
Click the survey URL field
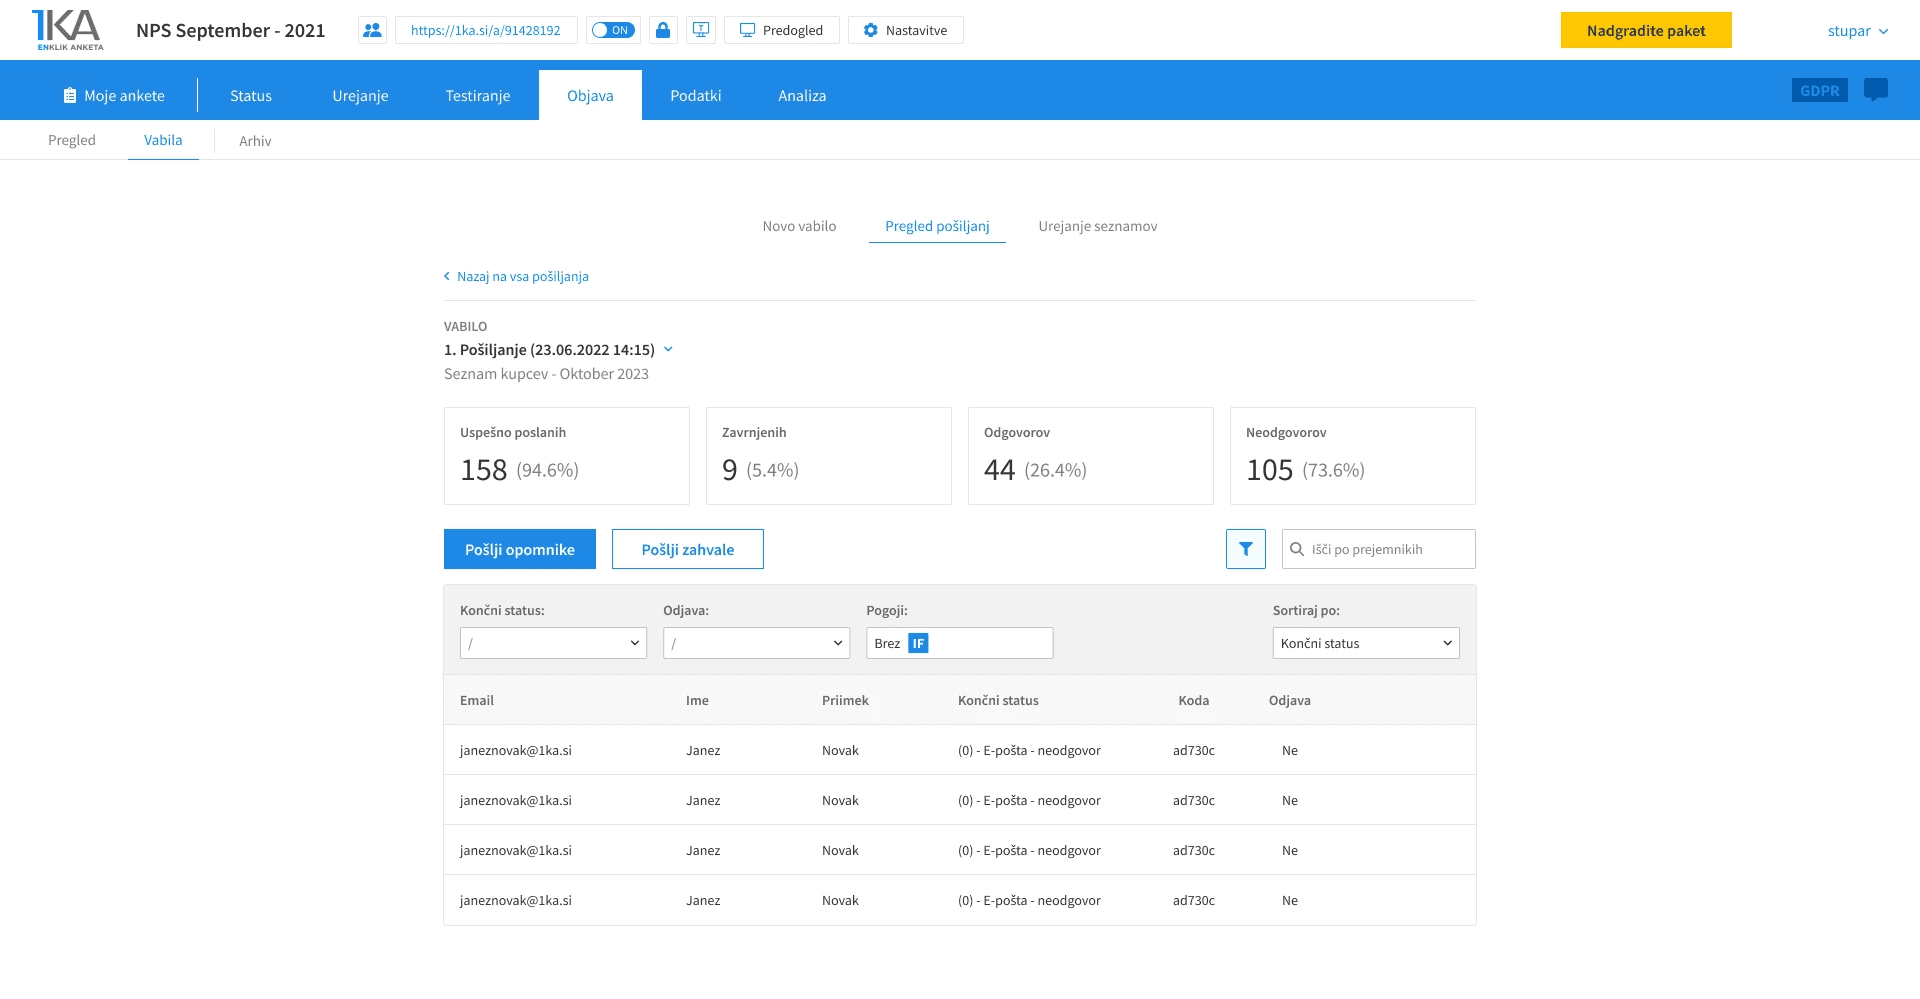[x=484, y=30]
